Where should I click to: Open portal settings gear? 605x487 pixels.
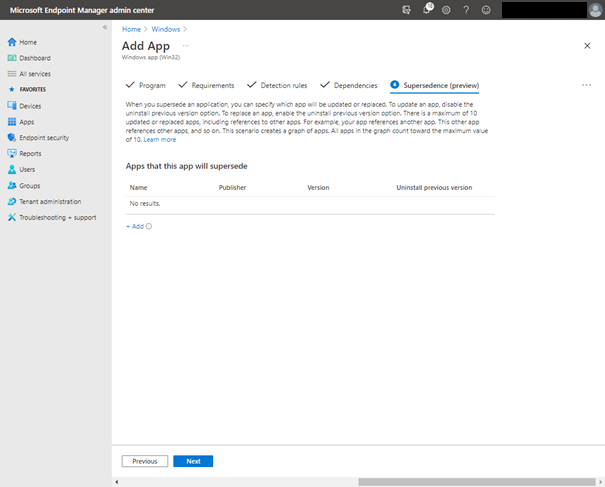coord(446,10)
